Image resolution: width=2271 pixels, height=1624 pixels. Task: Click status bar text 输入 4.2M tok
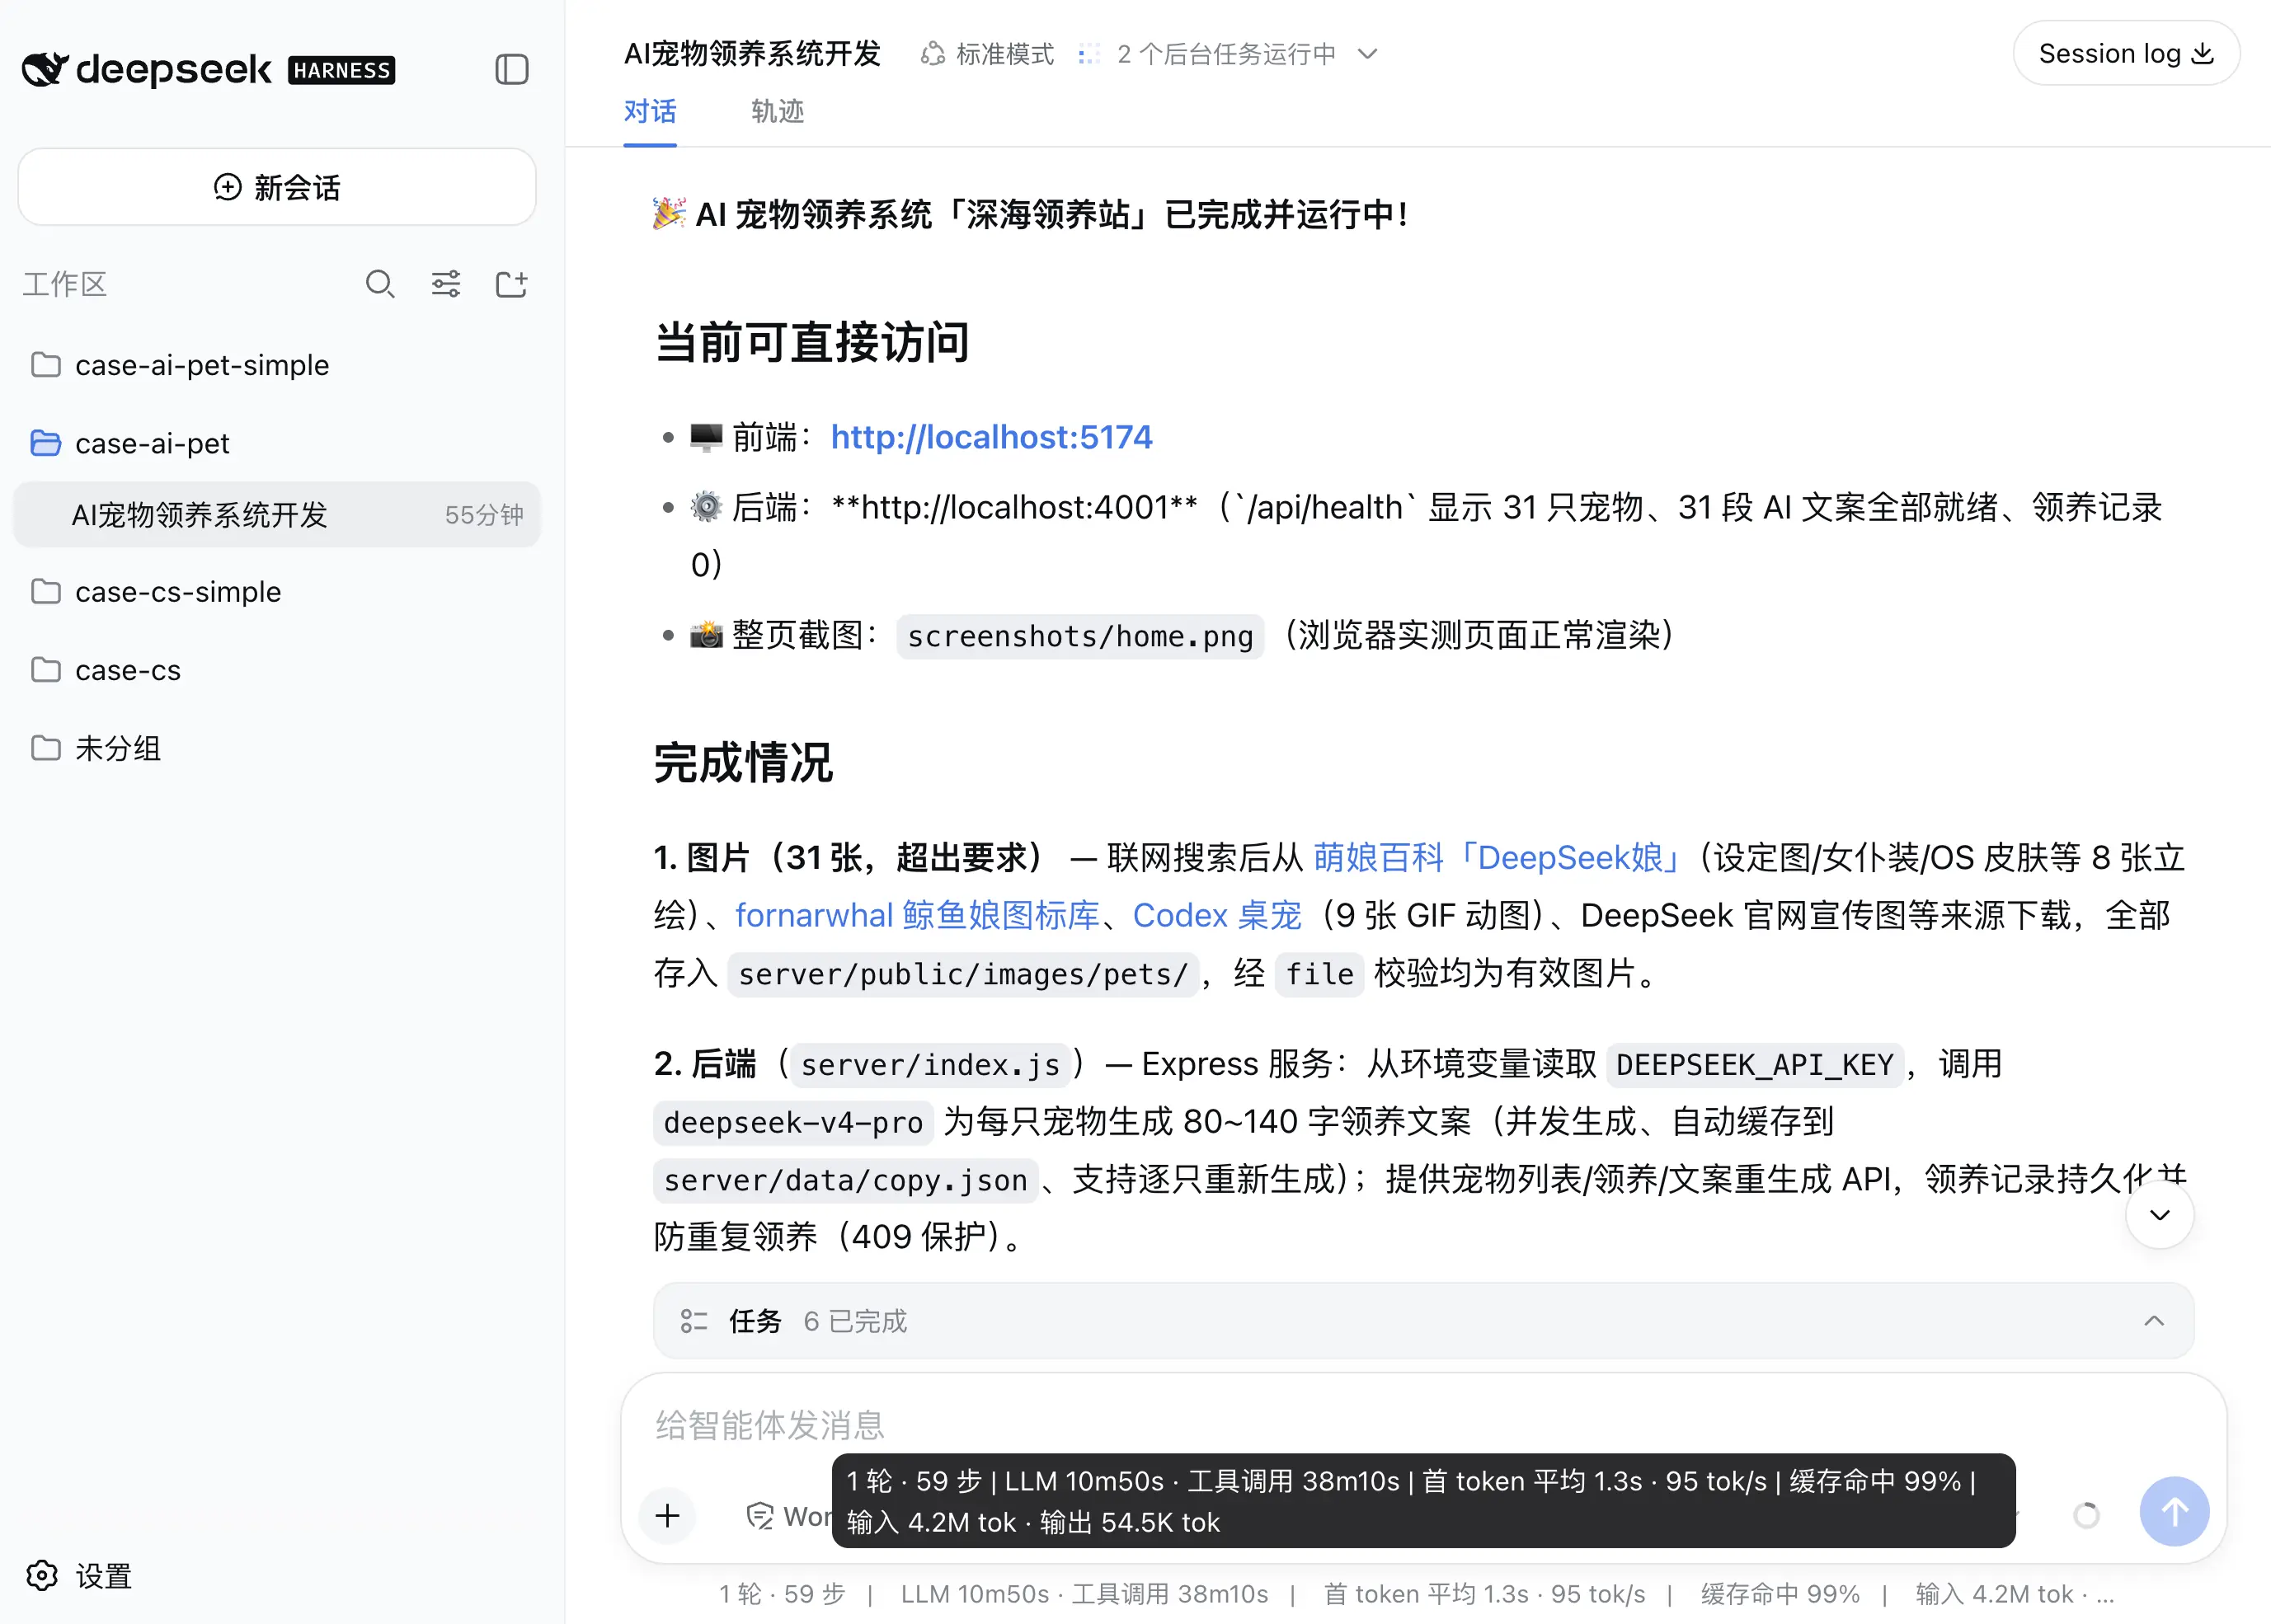[x=1994, y=1594]
